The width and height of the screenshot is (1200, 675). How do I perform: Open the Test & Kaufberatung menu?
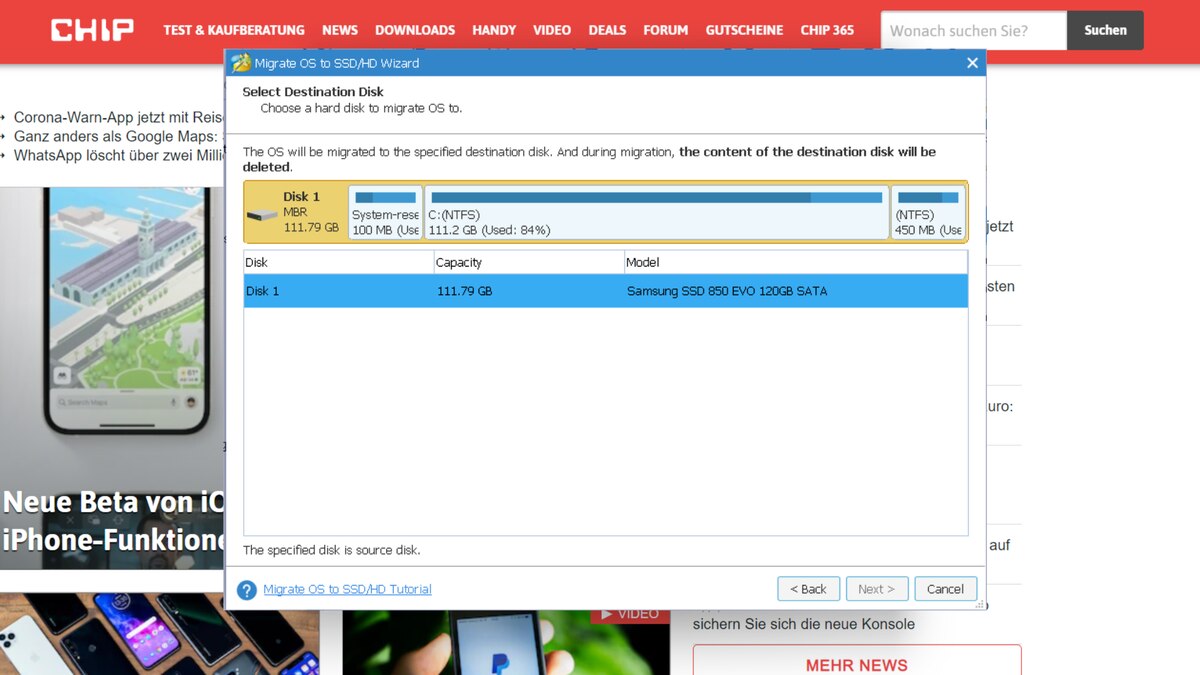[x=235, y=30]
